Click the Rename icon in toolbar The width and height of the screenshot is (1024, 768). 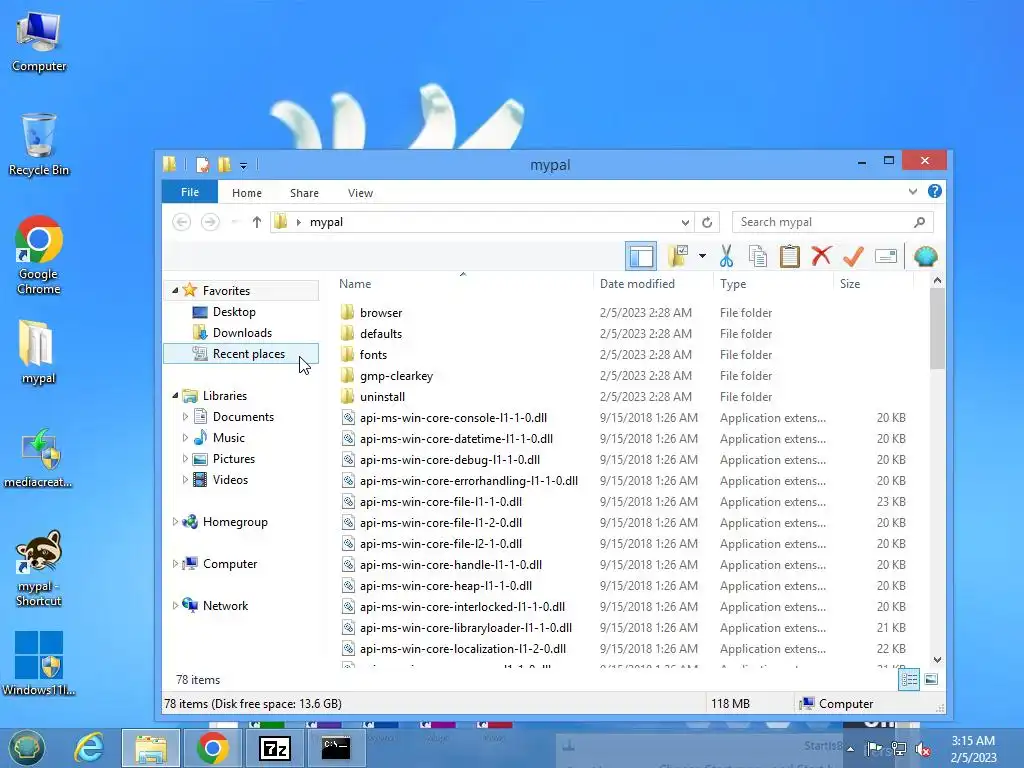(886, 256)
